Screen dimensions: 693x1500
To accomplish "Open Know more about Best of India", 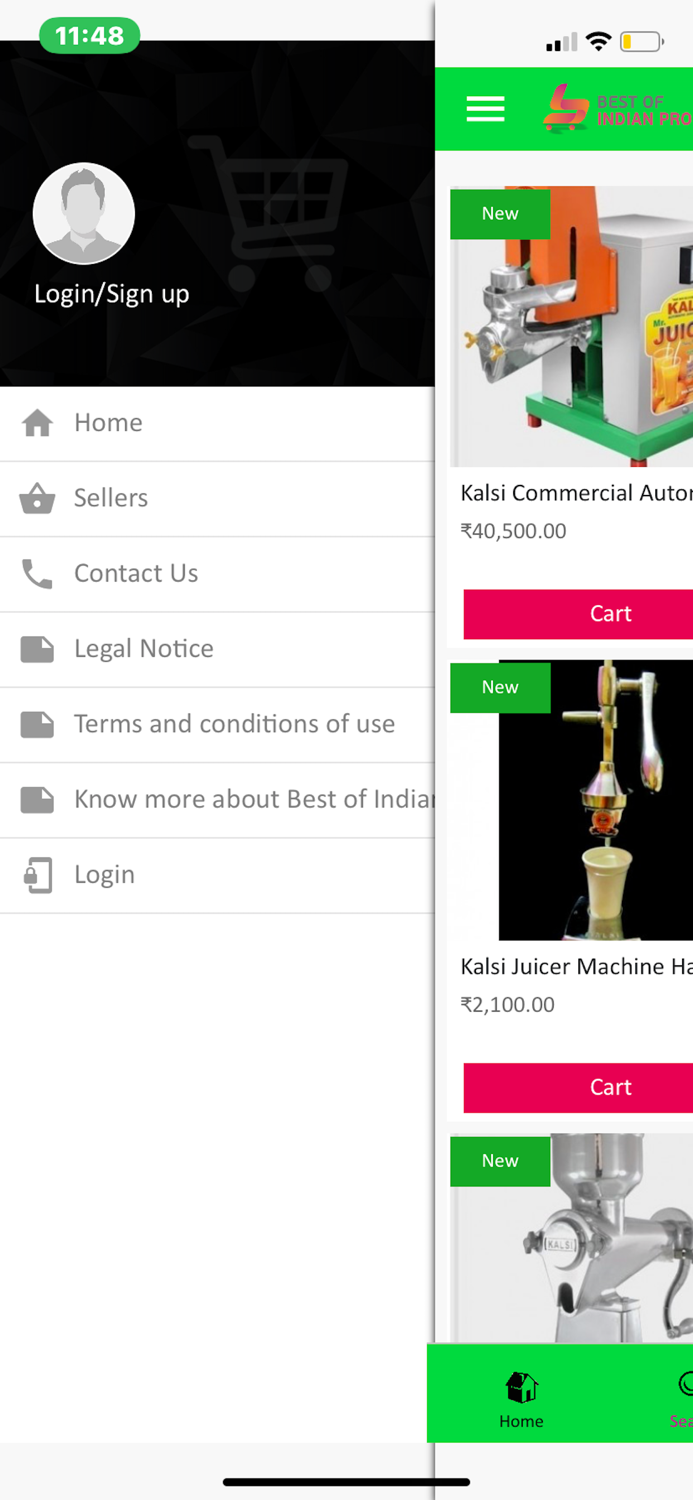I will tap(217, 800).
